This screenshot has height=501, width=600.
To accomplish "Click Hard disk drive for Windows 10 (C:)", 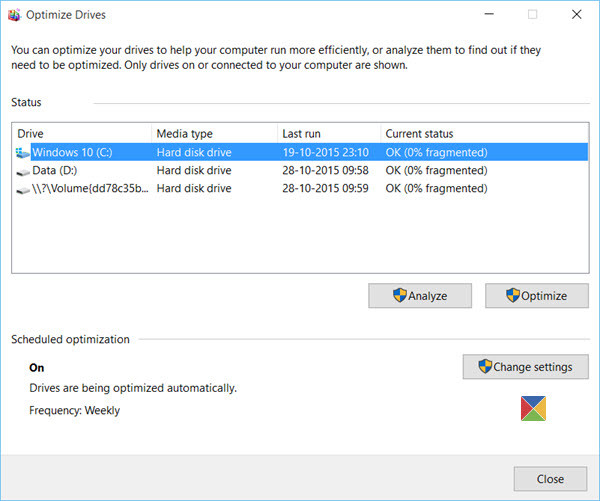I will tap(194, 152).
